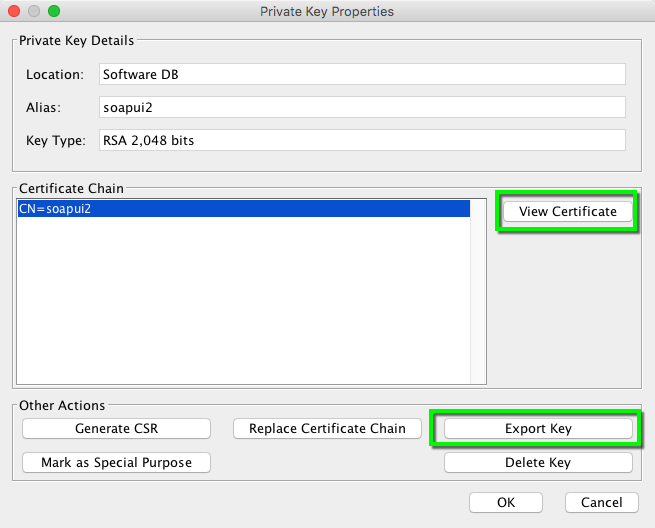Click Generate CSR
655x528 pixels.
coord(116,428)
